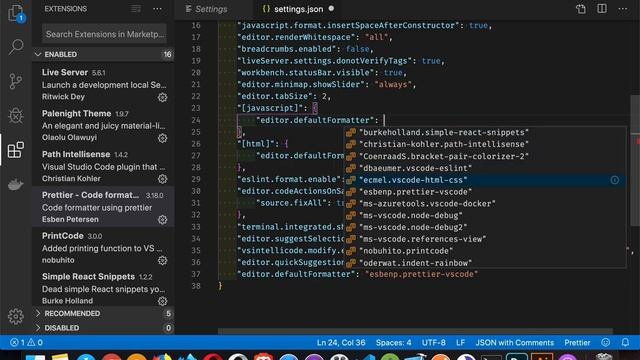Click Ln 24, Col 36 cursor position
This screenshot has height=360, width=640.
(x=341, y=342)
